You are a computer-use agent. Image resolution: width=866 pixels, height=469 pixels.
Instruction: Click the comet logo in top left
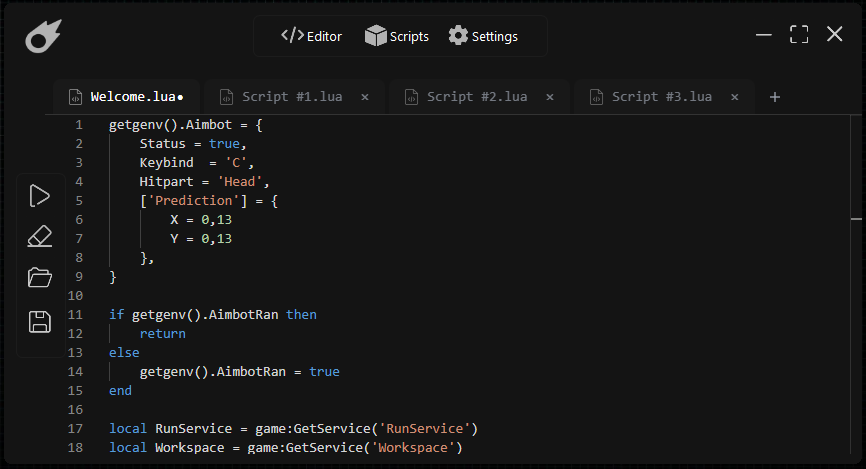(44, 37)
